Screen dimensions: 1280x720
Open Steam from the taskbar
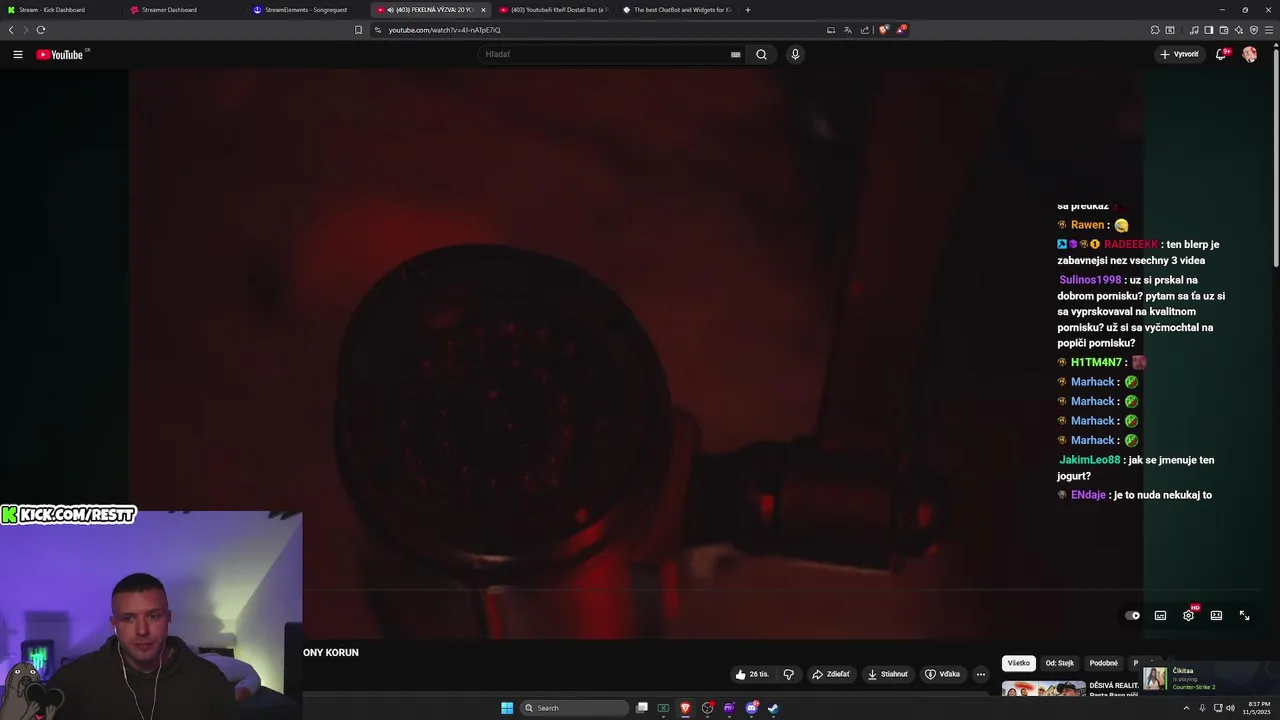[x=773, y=708]
